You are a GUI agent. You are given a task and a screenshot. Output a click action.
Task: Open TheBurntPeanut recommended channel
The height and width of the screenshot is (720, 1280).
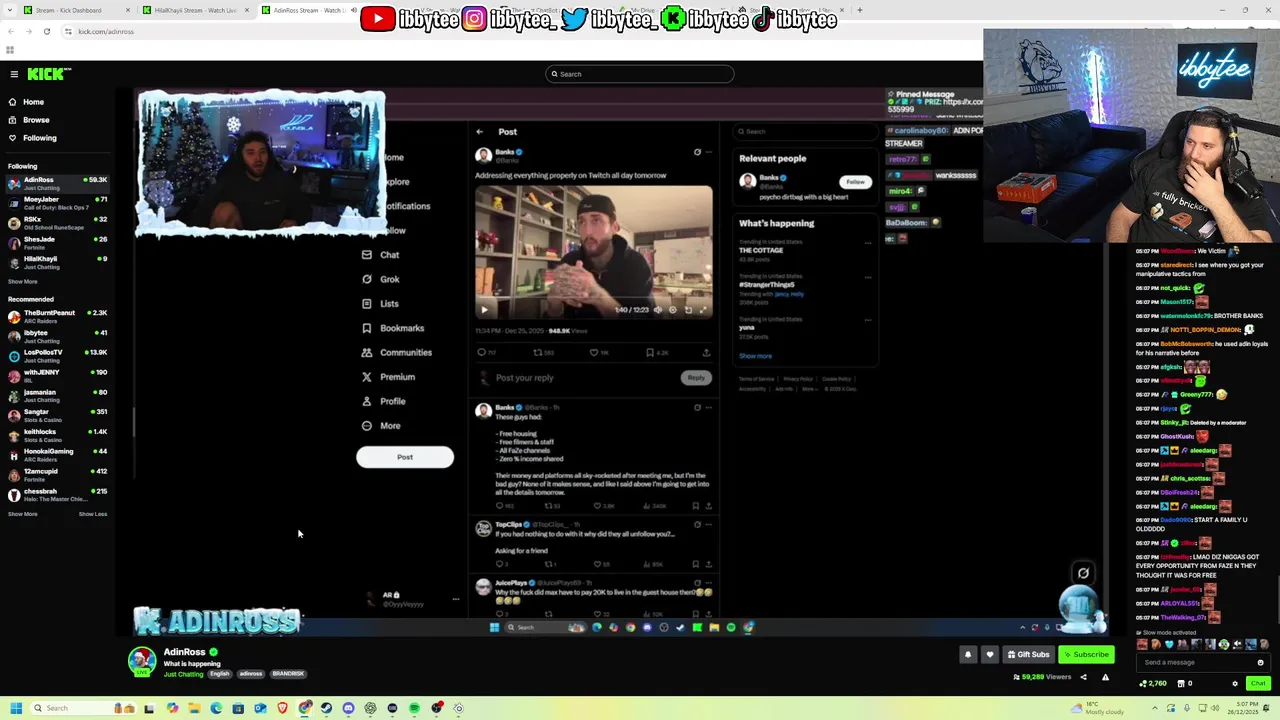57,316
